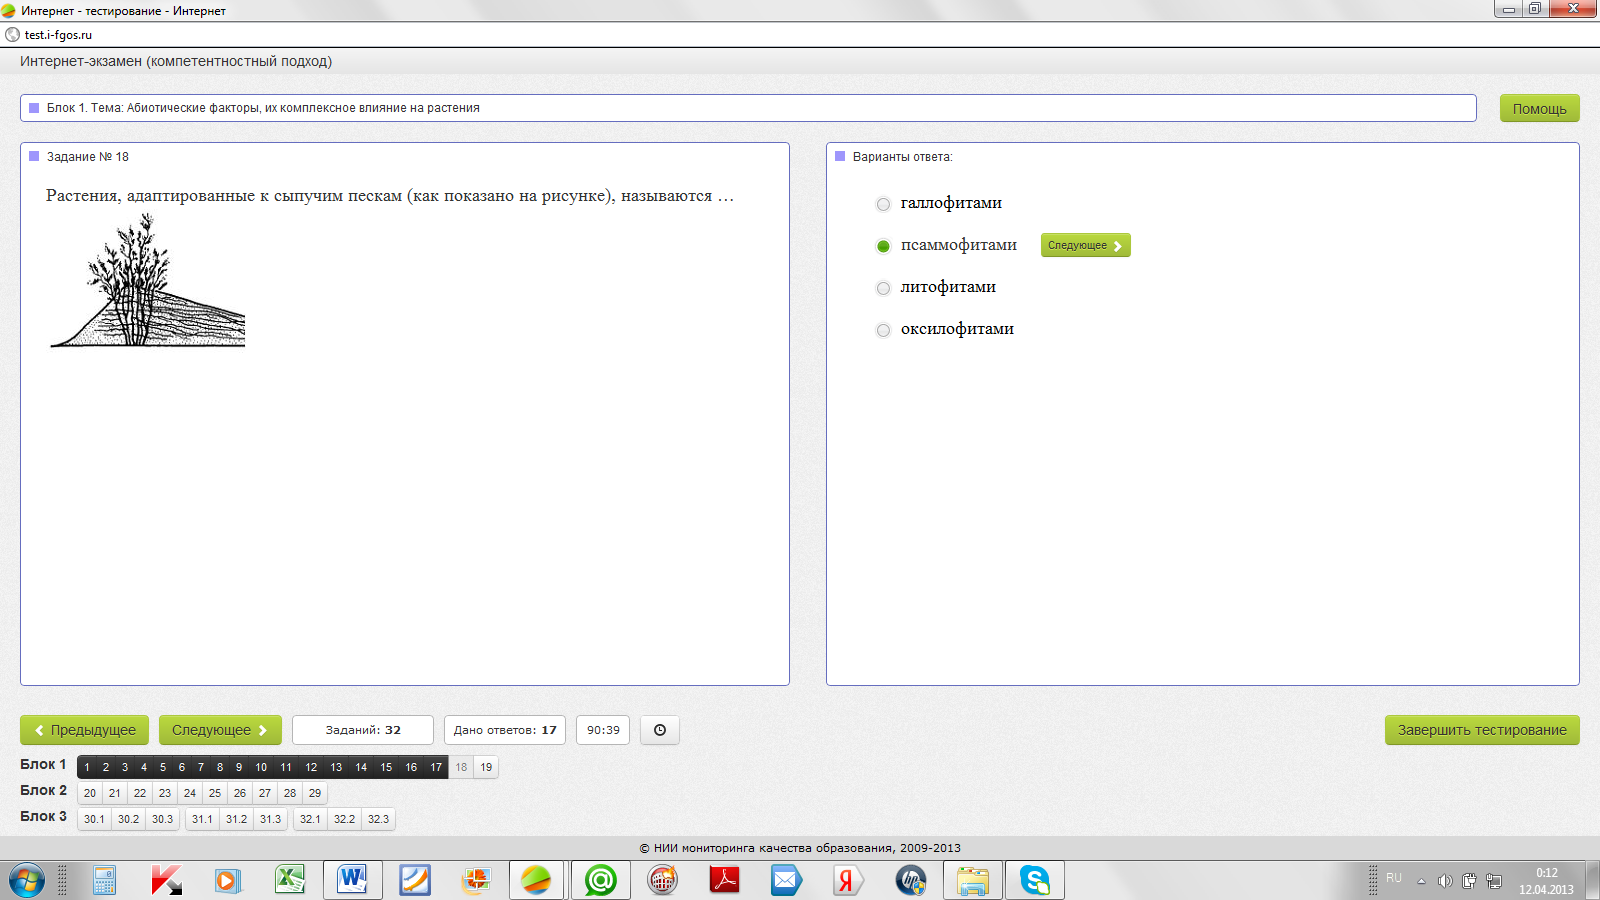
Task: Open the volume speaker tray icon
Action: click(1445, 881)
